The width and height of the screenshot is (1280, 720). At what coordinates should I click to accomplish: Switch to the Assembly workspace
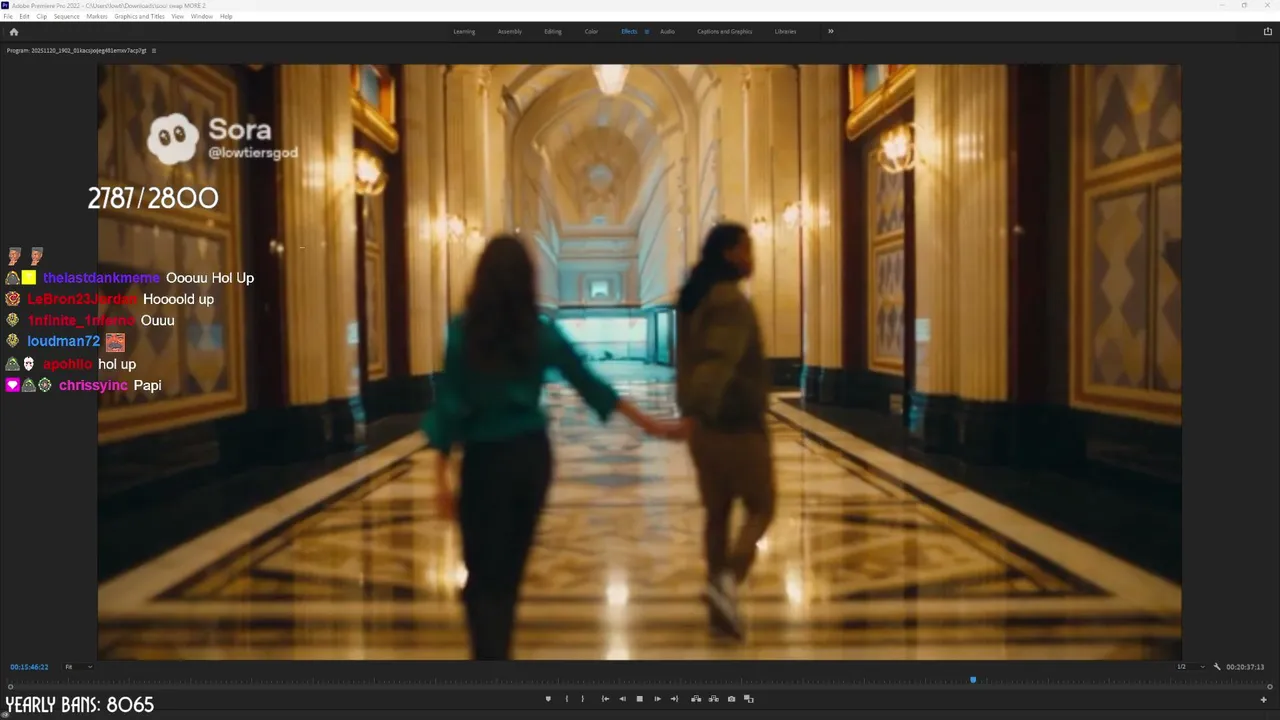point(510,31)
